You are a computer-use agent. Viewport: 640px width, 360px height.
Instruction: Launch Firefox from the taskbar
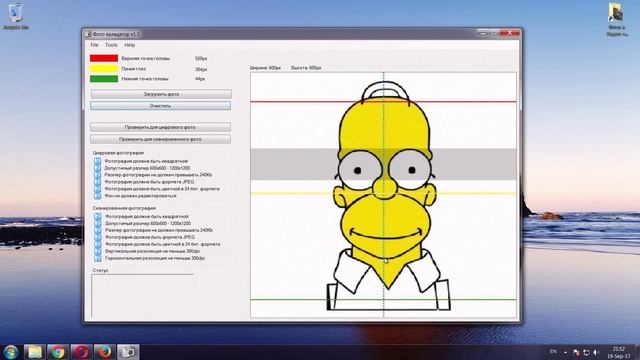click(104, 352)
